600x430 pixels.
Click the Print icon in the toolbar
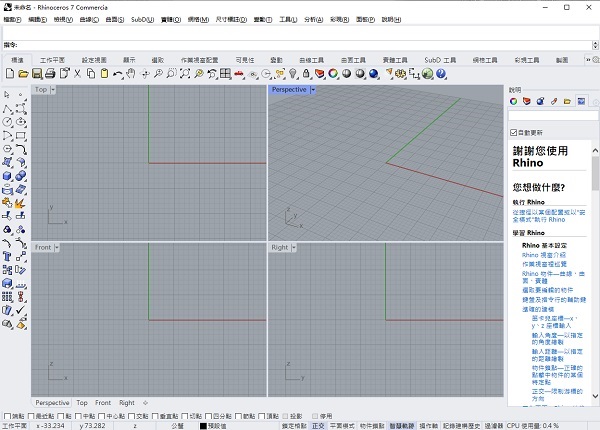pos(49,74)
